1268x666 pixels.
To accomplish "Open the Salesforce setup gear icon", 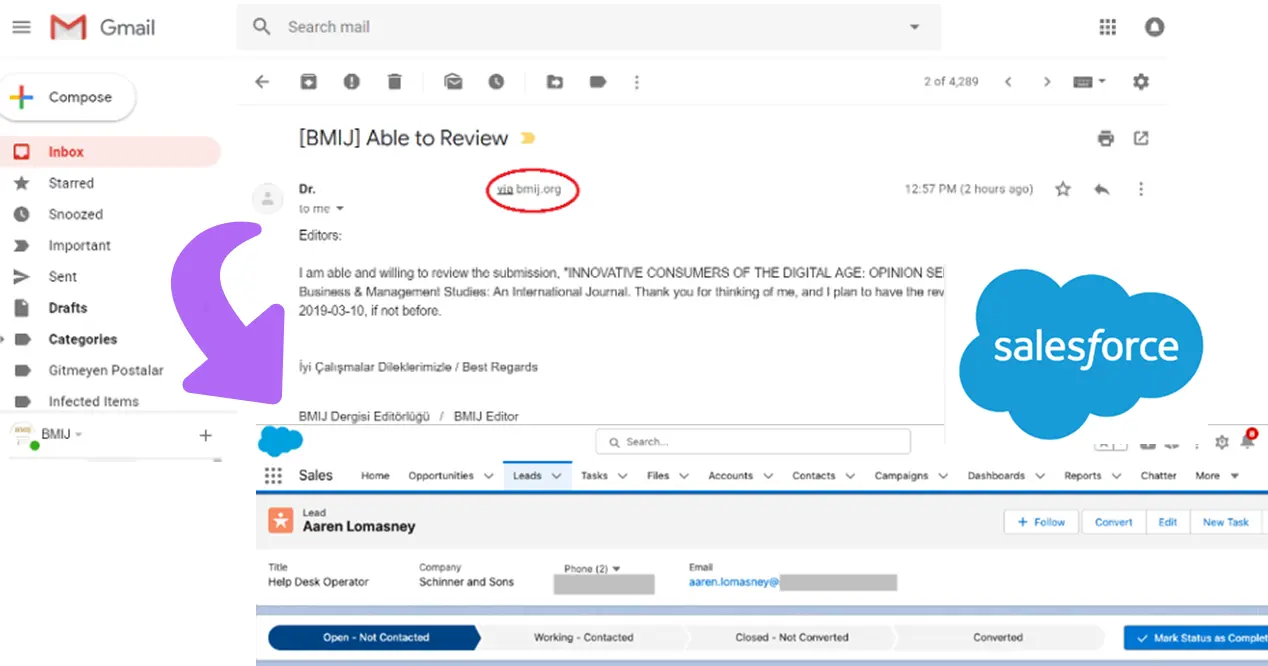I will pyautogui.click(x=1221, y=442).
